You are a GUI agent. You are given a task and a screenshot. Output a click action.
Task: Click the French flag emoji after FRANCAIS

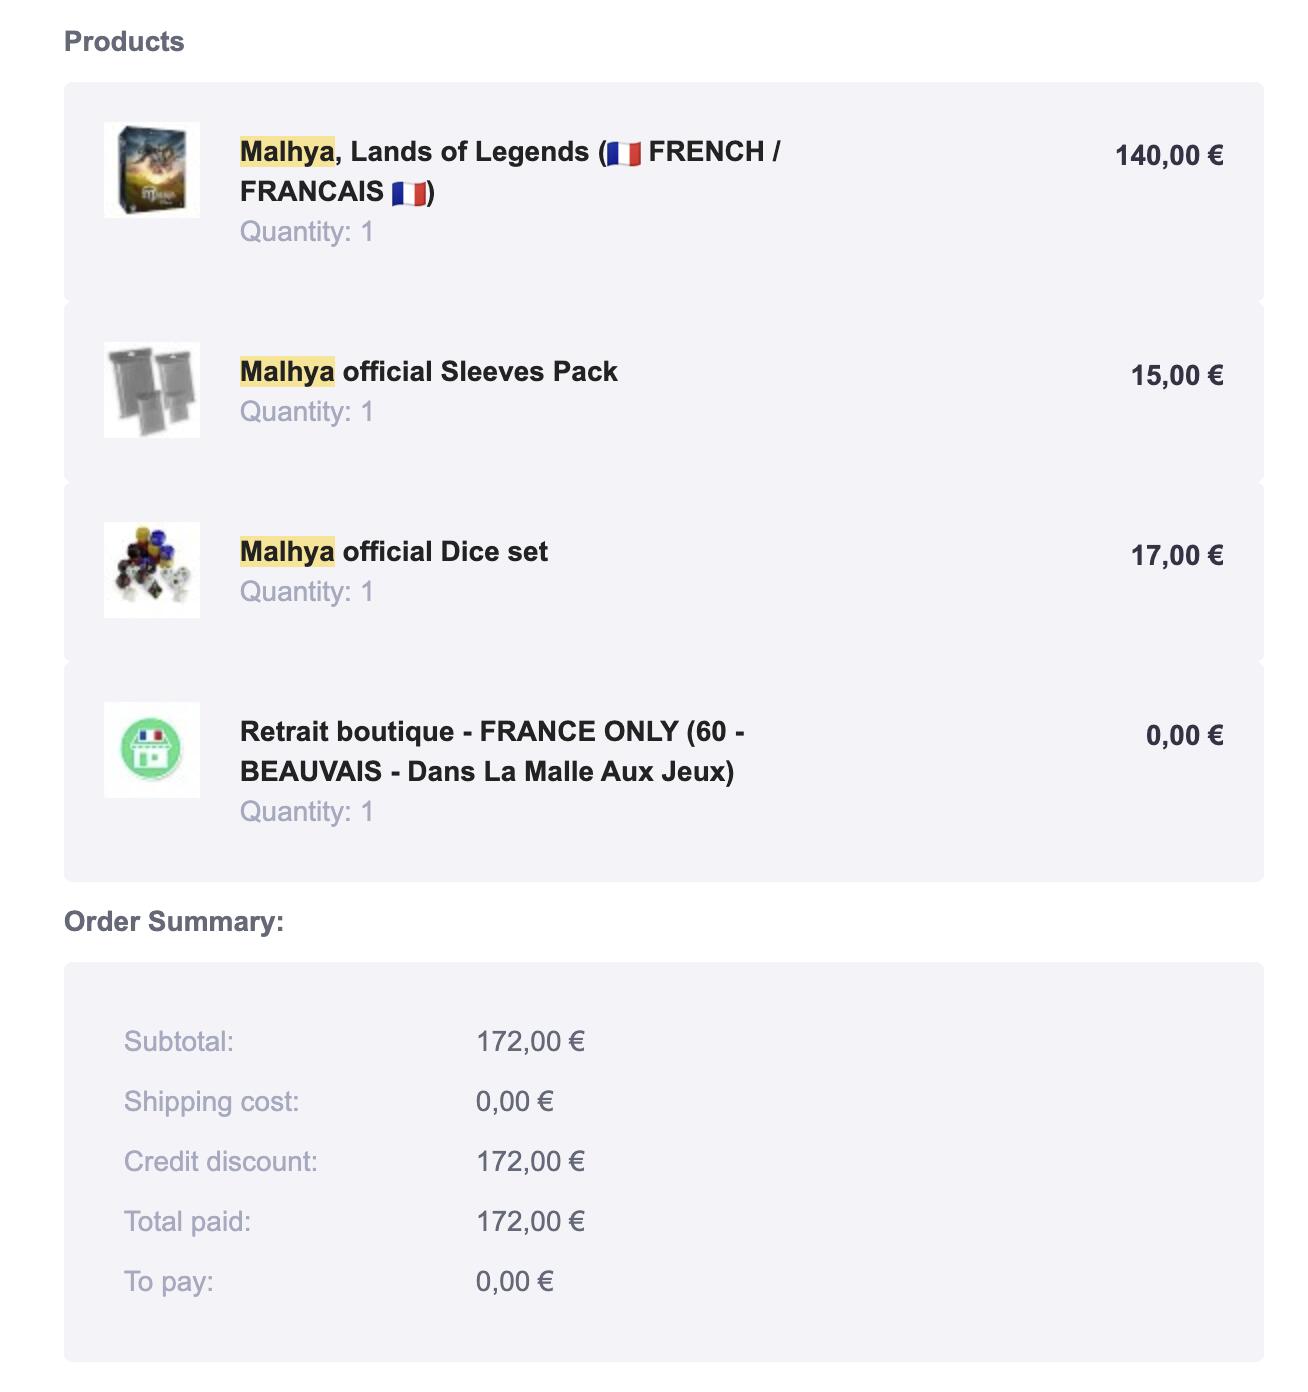pyautogui.click(x=408, y=192)
